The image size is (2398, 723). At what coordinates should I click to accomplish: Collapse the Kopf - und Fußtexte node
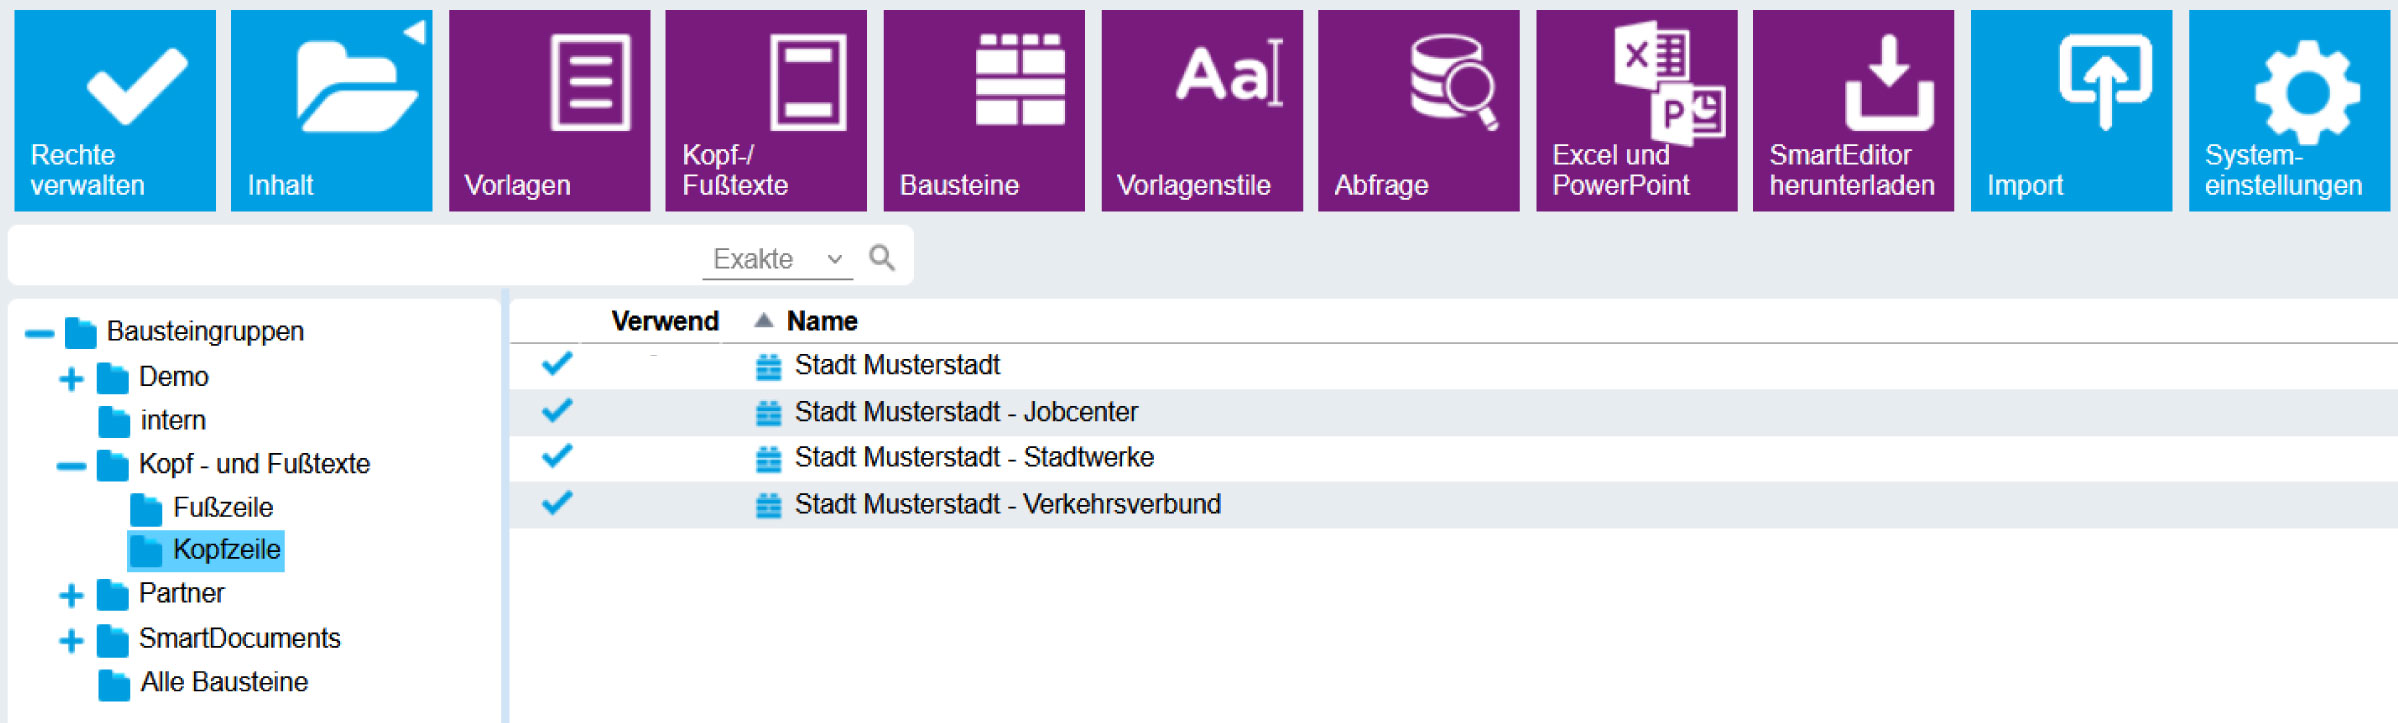pos(71,466)
